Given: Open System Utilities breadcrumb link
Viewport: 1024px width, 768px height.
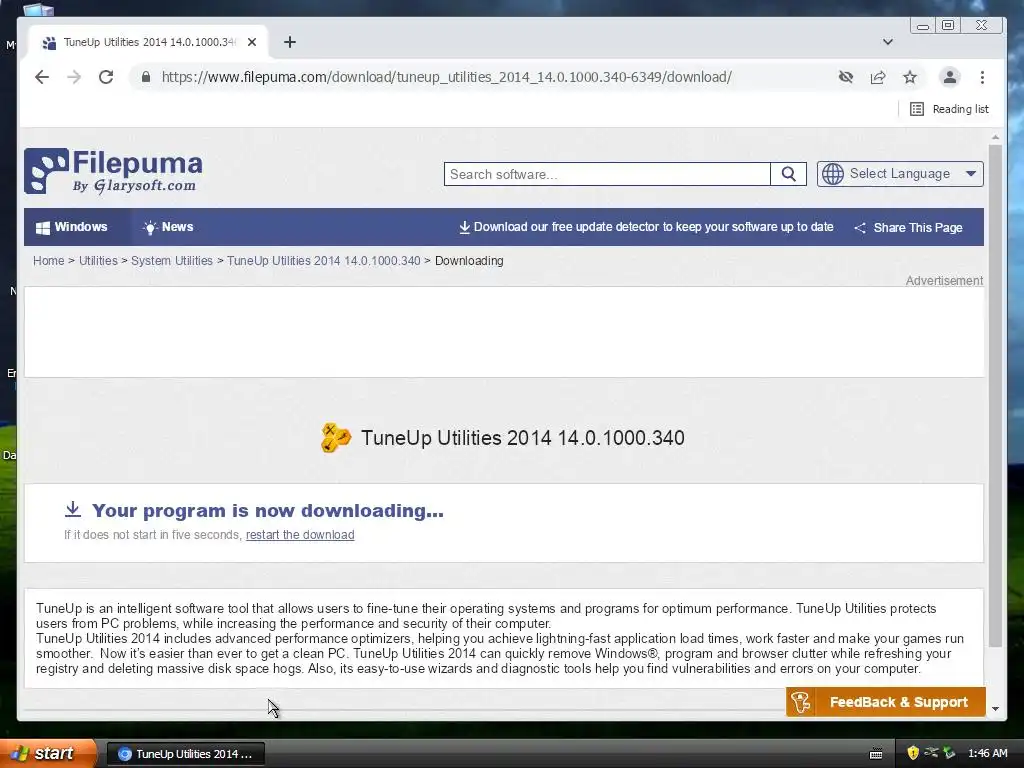Looking at the screenshot, I should pos(172,261).
